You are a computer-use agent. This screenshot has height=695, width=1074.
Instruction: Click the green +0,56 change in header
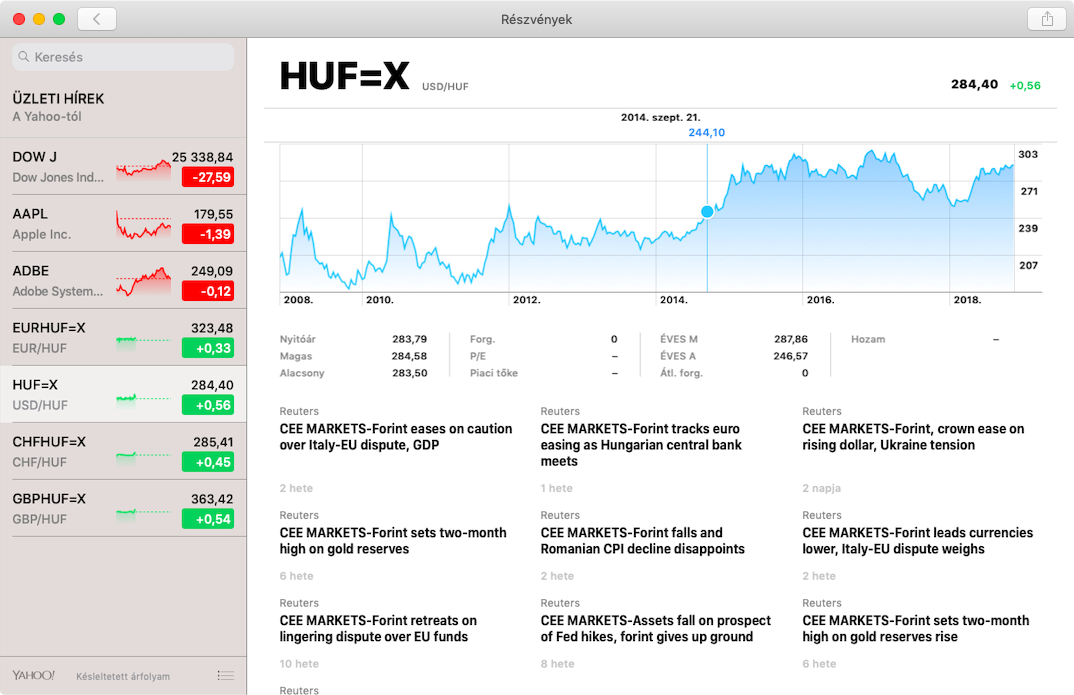click(1025, 86)
